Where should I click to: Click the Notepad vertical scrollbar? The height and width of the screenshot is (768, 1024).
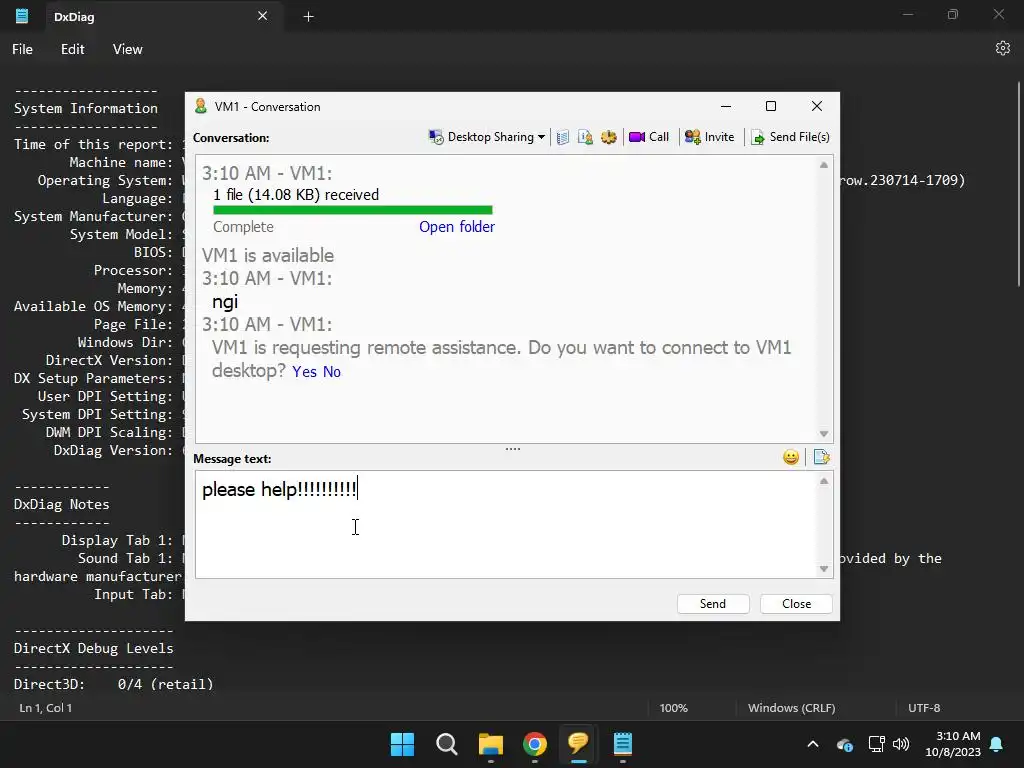[x=1019, y=183]
